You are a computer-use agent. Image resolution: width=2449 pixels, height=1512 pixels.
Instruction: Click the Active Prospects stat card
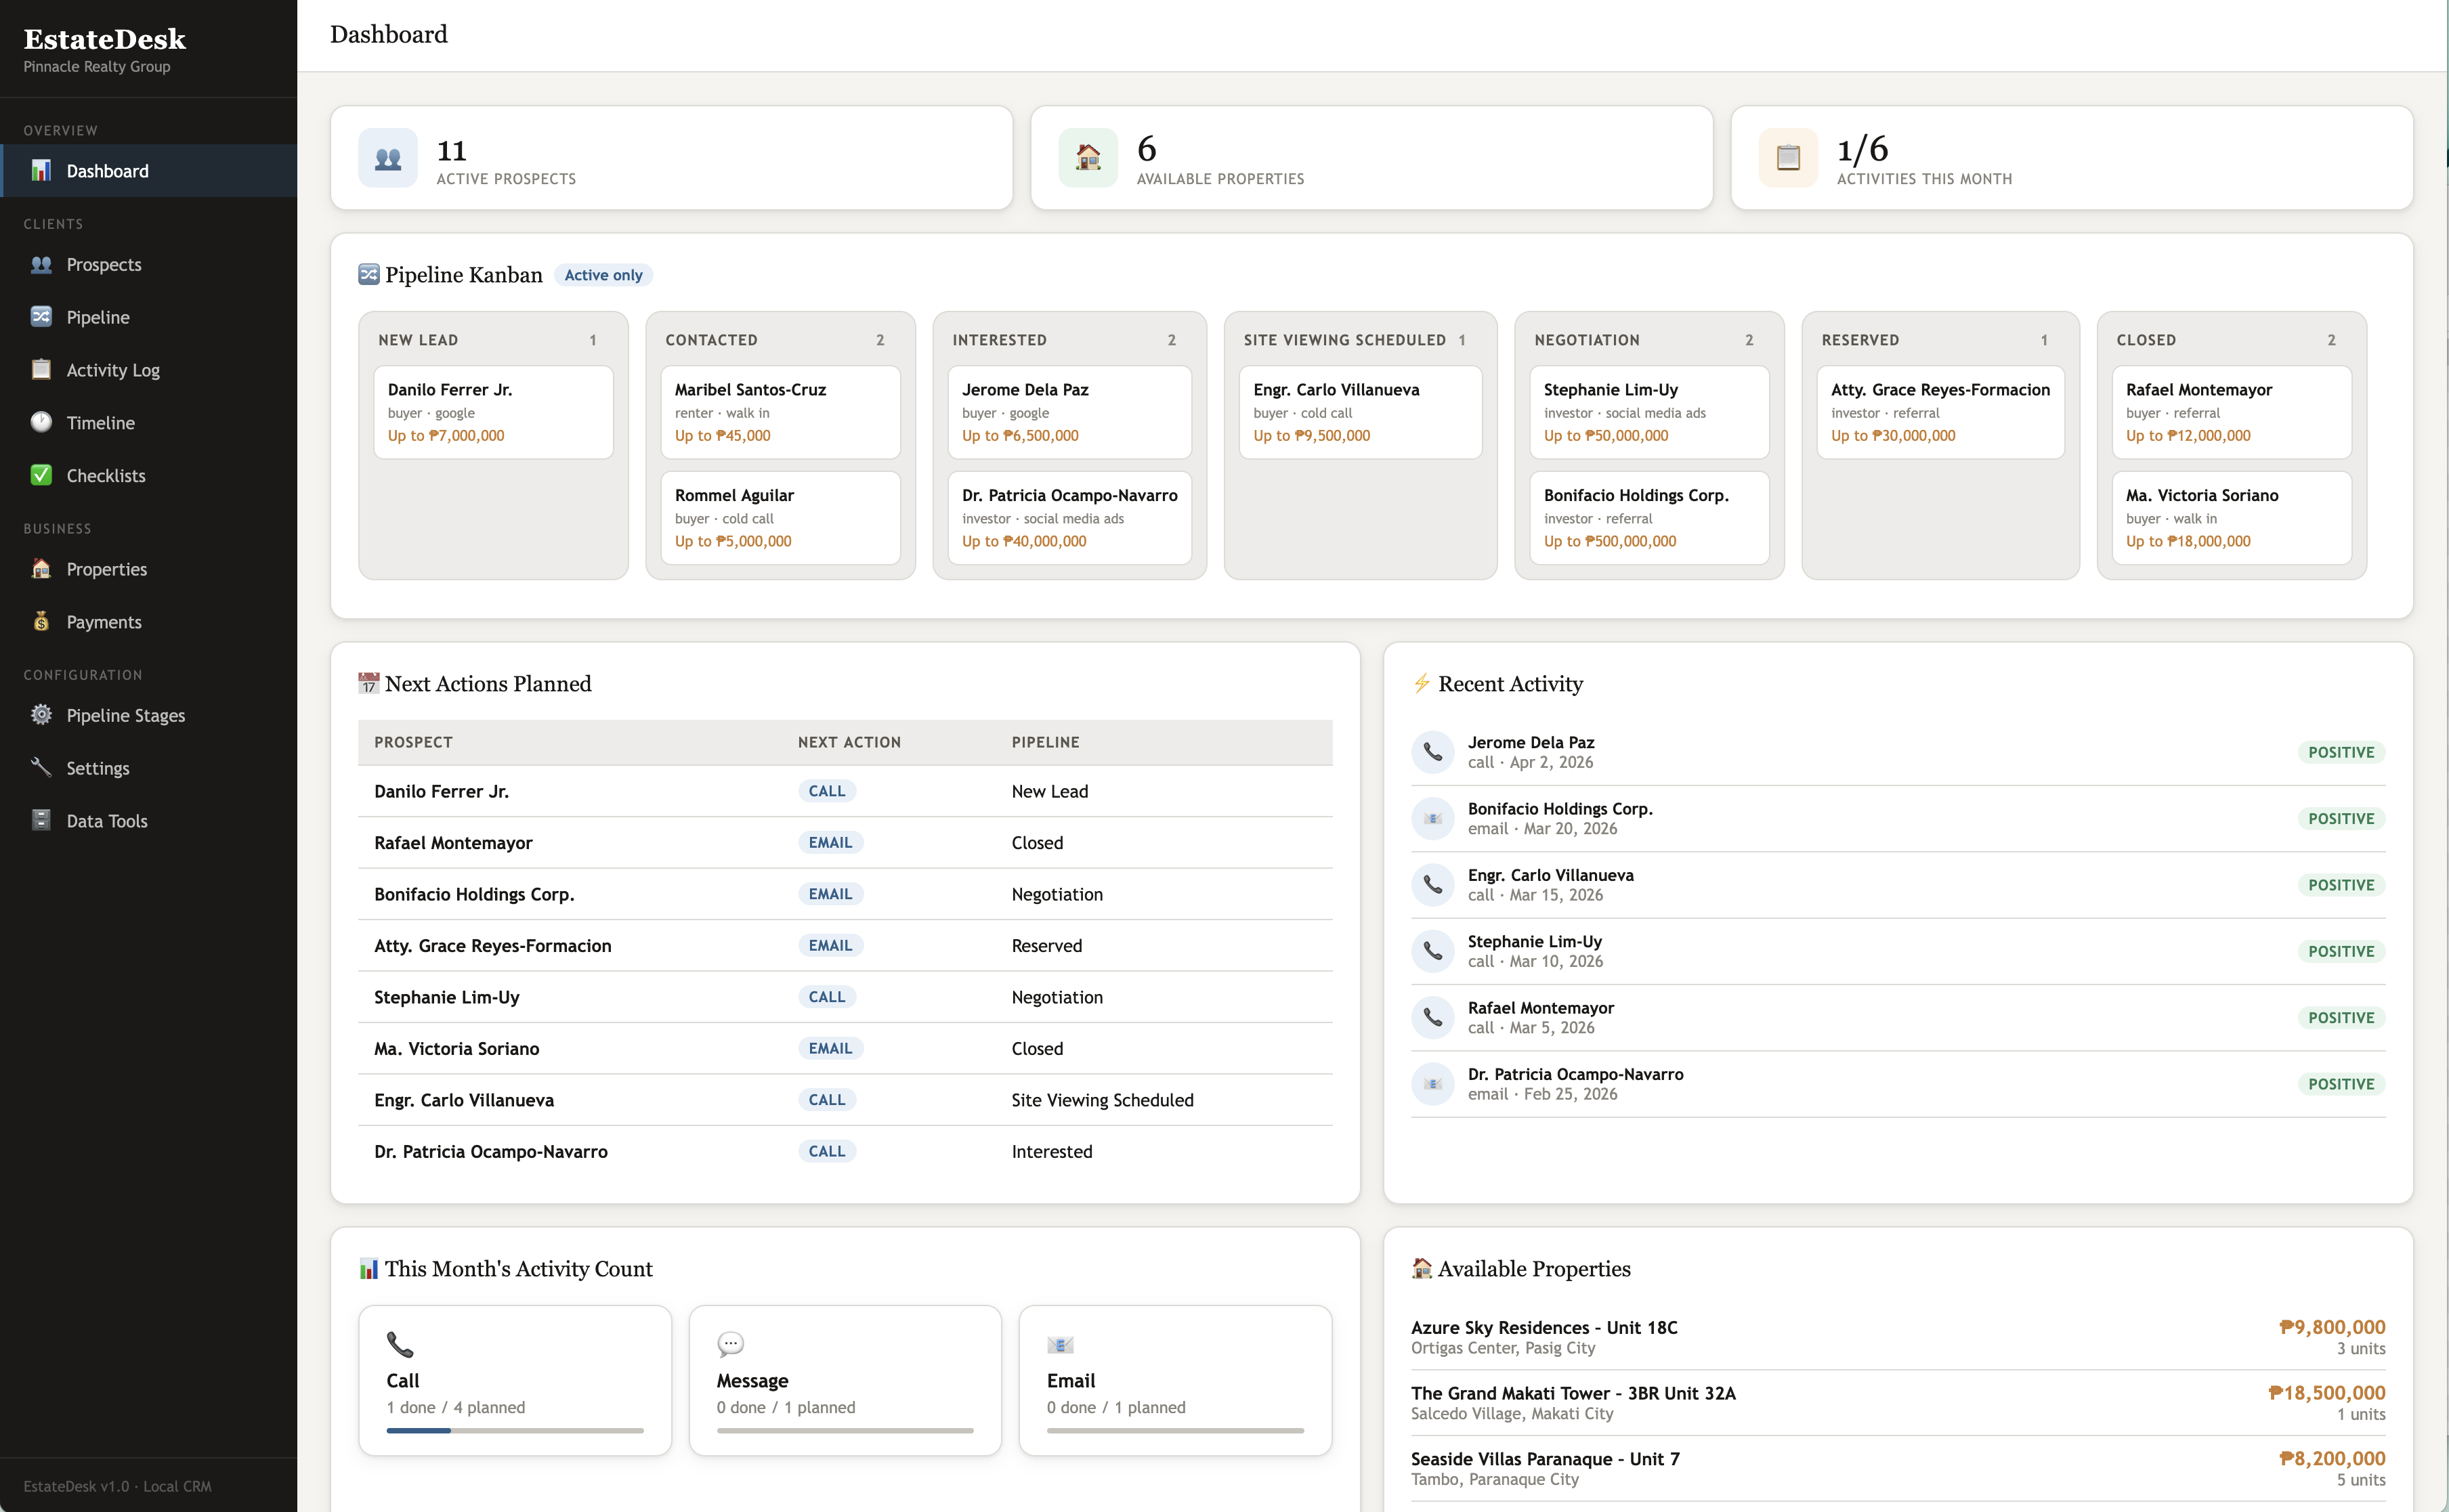coord(671,158)
